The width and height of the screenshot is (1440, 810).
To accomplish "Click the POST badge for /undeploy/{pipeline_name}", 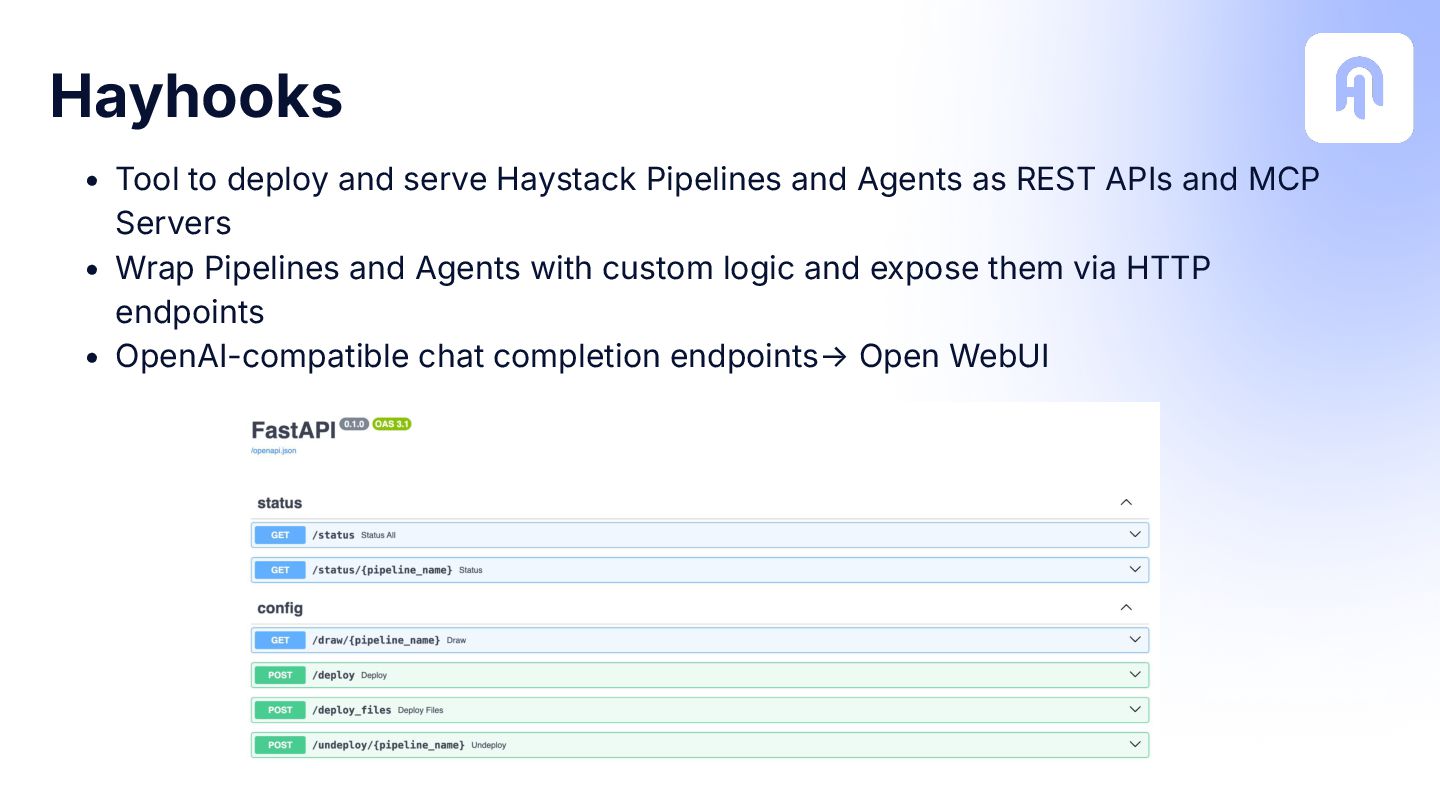I will coord(280,745).
